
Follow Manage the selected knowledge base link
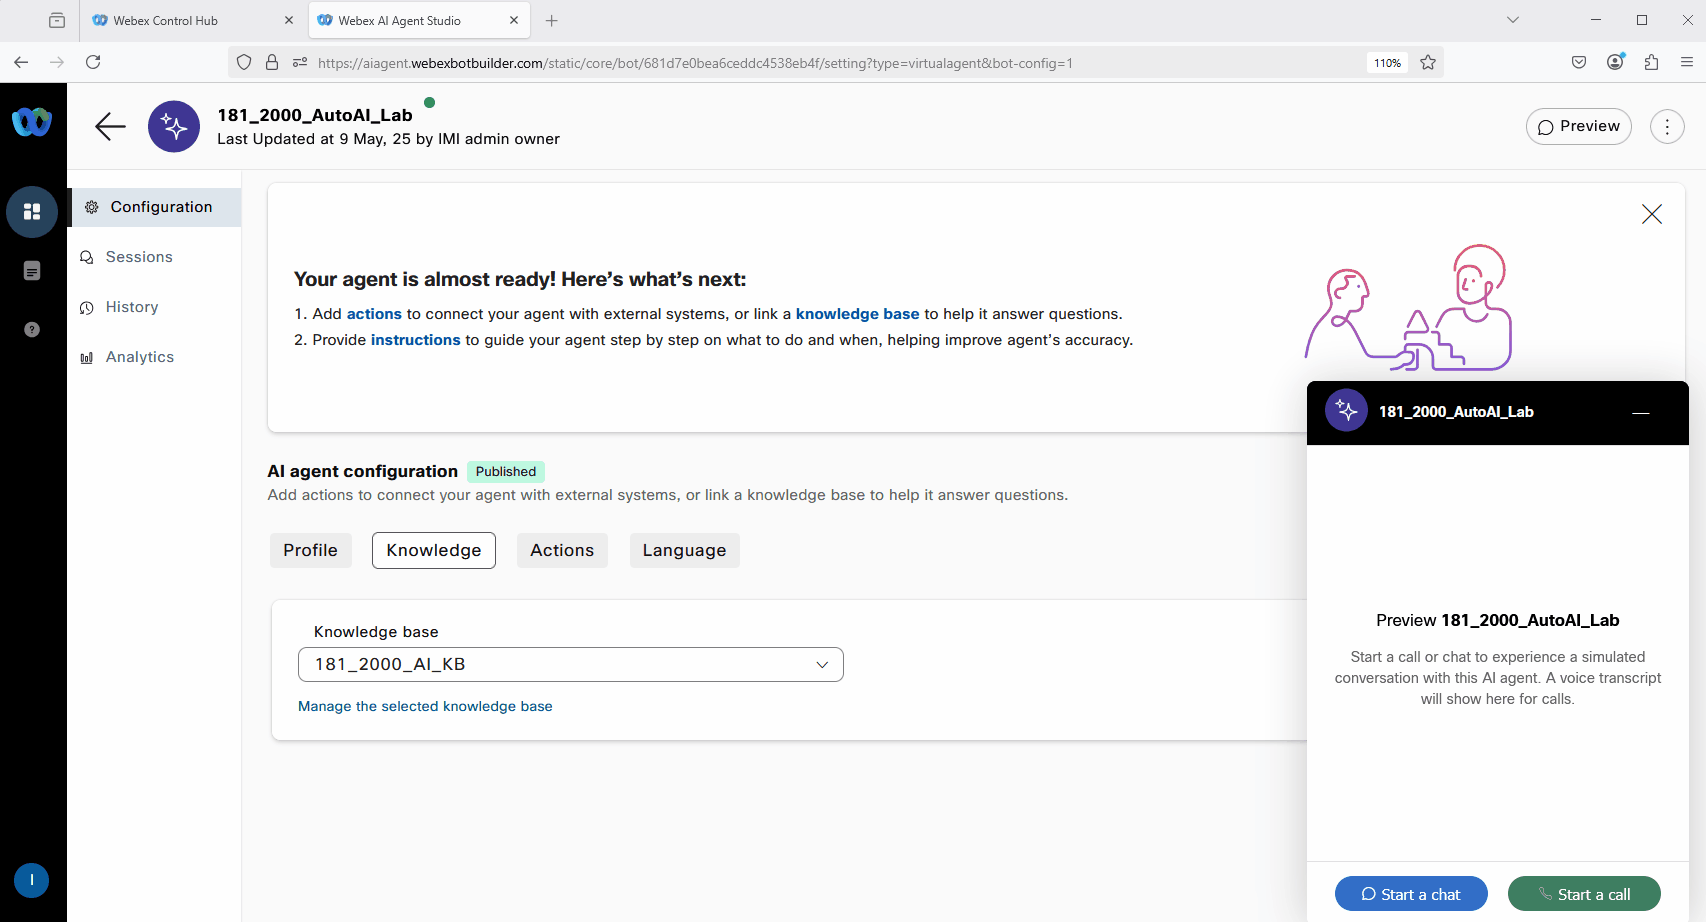425,706
